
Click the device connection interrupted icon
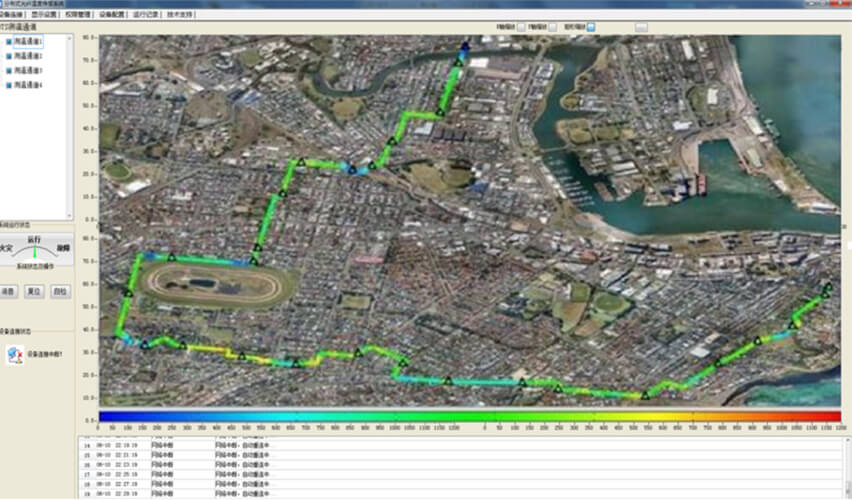15,354
